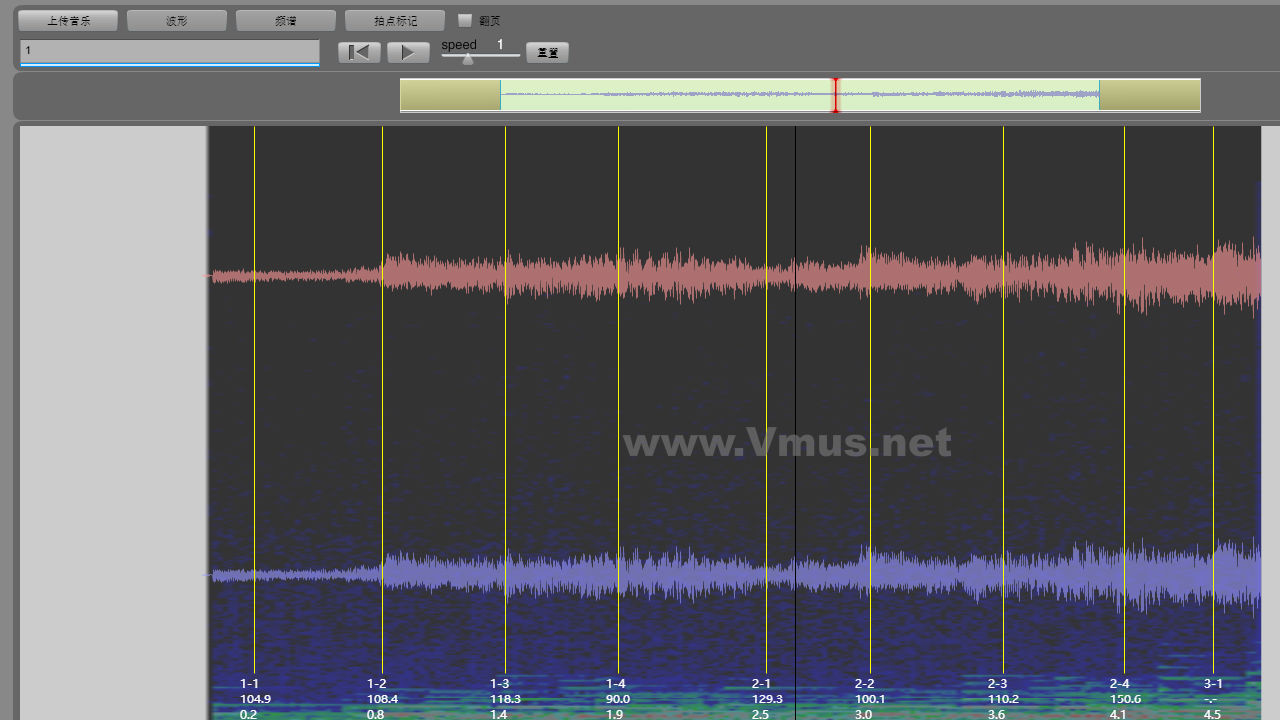Click the right shaded overview region
Image resolution: width=1280 pixels, height=720 pixels.
point(1150,95)
